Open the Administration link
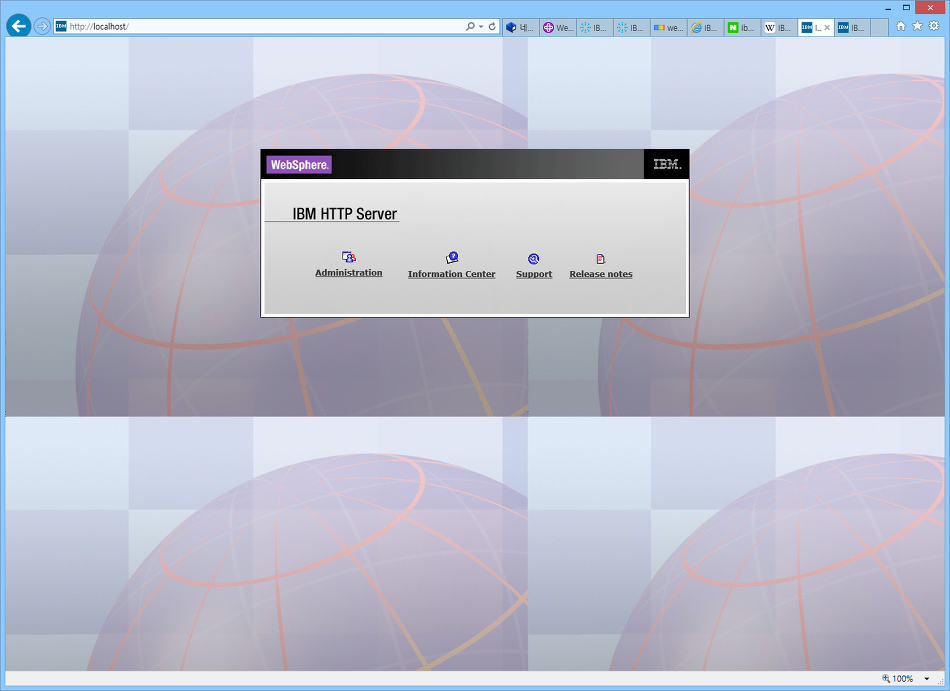This screenshot has width=950, height=691. [x=349, y=273]
